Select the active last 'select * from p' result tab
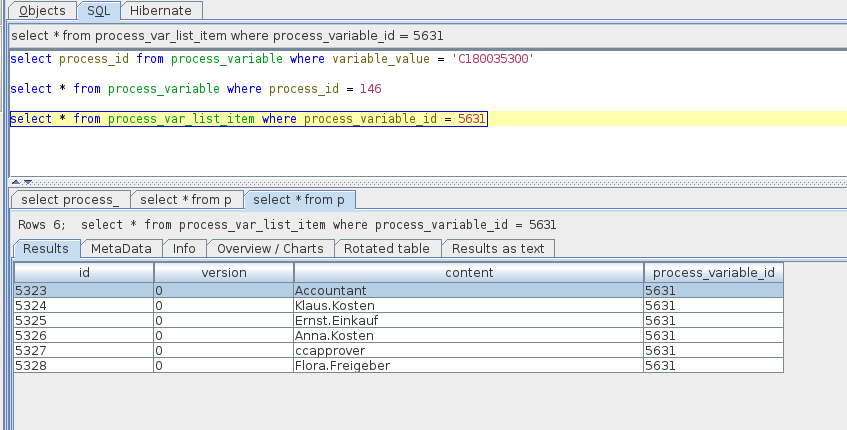 [299, 200]
